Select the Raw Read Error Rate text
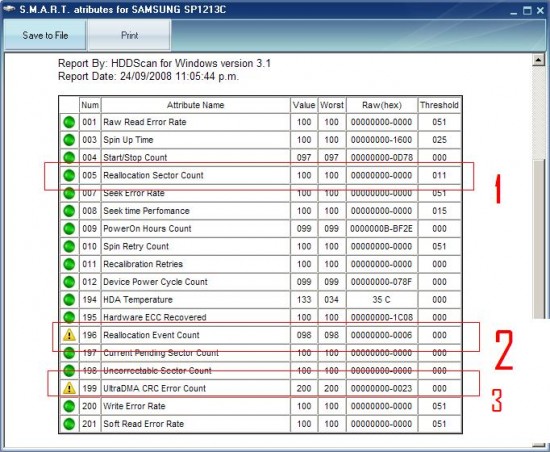This screenshot has width=550, height=452. (145, 122)
